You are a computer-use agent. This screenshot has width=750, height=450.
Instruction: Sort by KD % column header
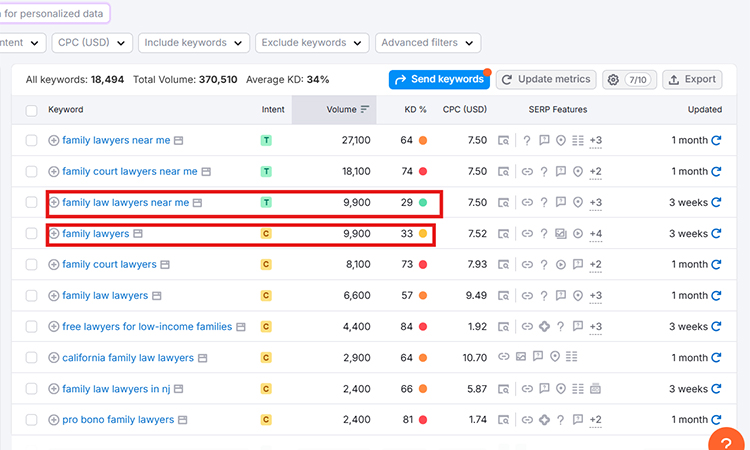[415, 109]
